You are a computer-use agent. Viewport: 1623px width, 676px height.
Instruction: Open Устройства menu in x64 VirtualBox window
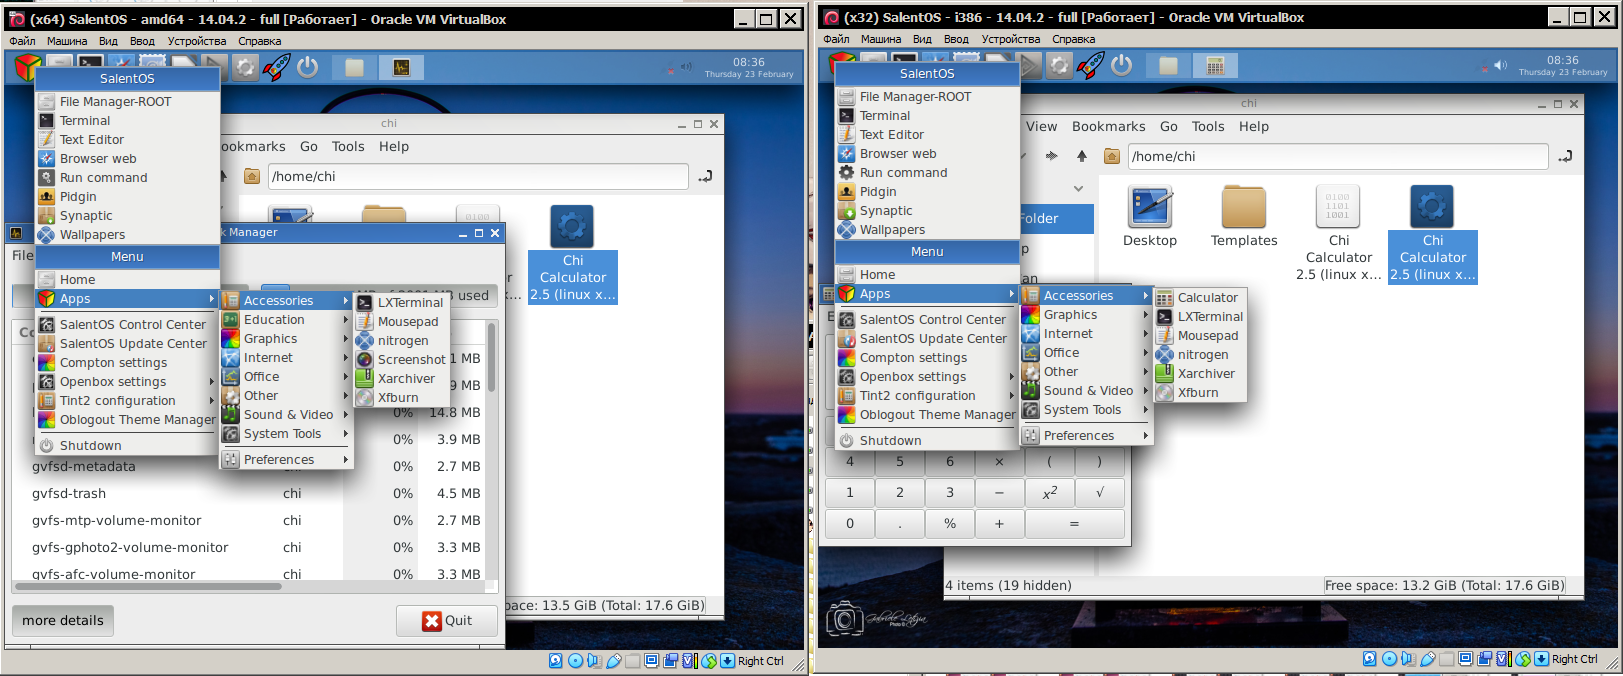click(197, 42)
